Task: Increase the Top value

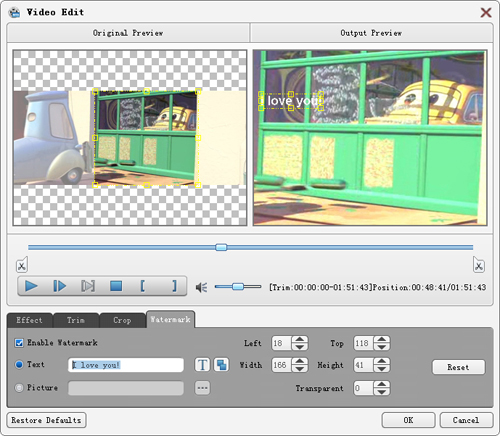Action: tap(382, 339)
